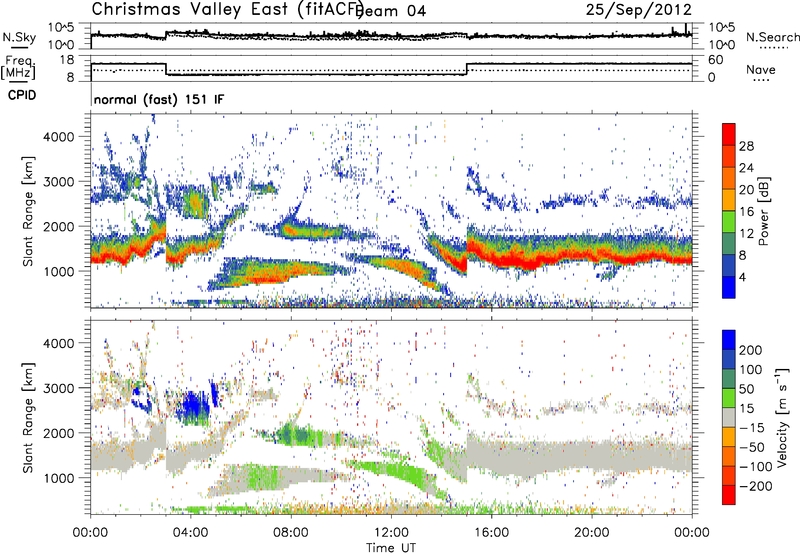Select the 'N.Sky' axis label
This screenshot has width=800, height=554.
(x=19, y=37)
